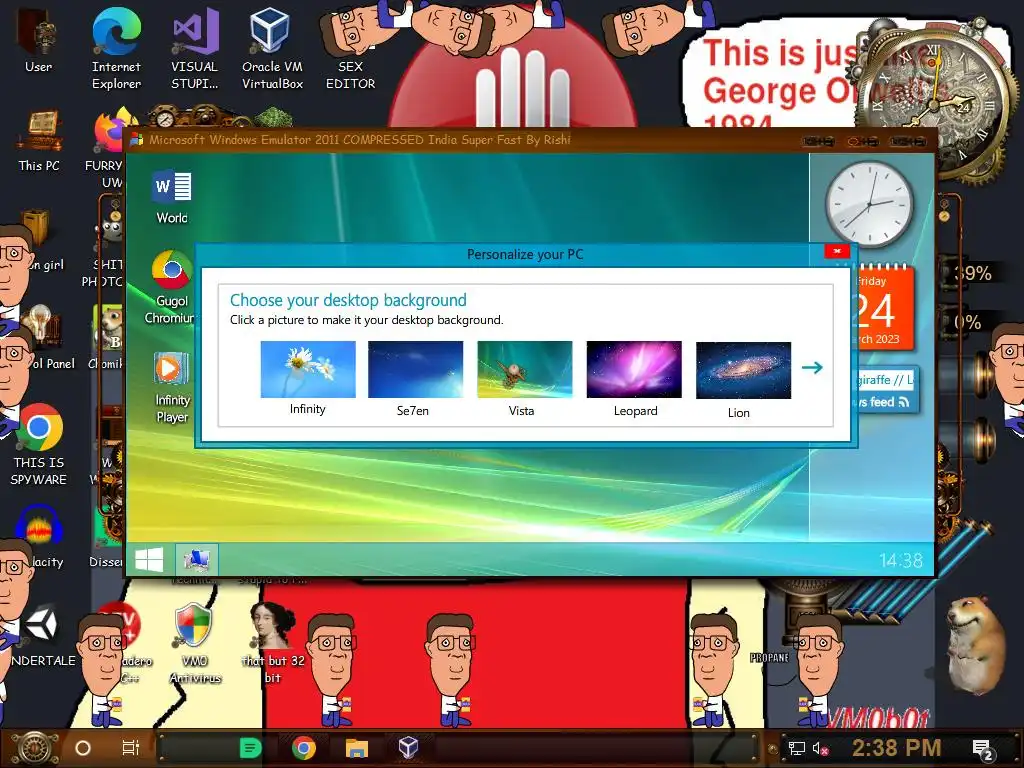Screen dimensions: 1024x768
Task: Open This PC desktop icon
Action: tap(39, 141)
